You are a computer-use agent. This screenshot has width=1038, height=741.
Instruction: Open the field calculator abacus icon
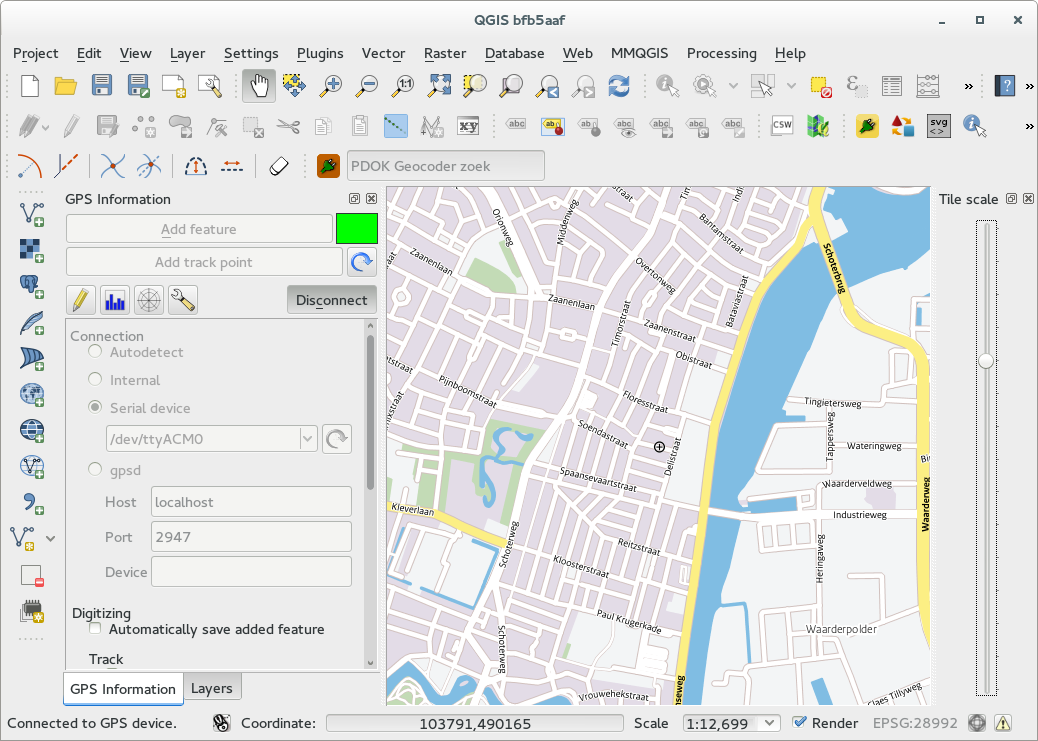coord(927,86)
